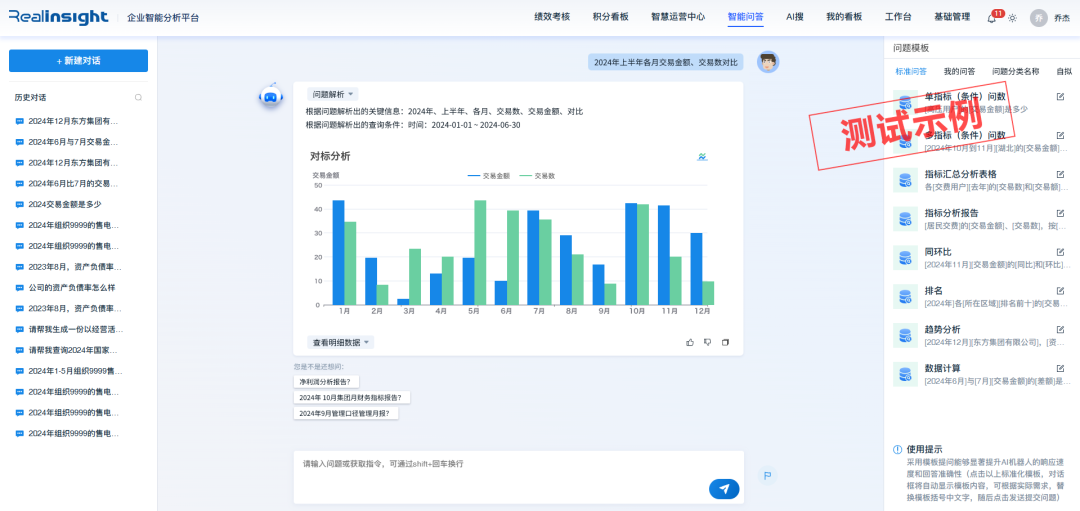This screenshot has width=1080, height=511.
Task: Edit the 指标分析报告 template
Action: [1060, 213]
